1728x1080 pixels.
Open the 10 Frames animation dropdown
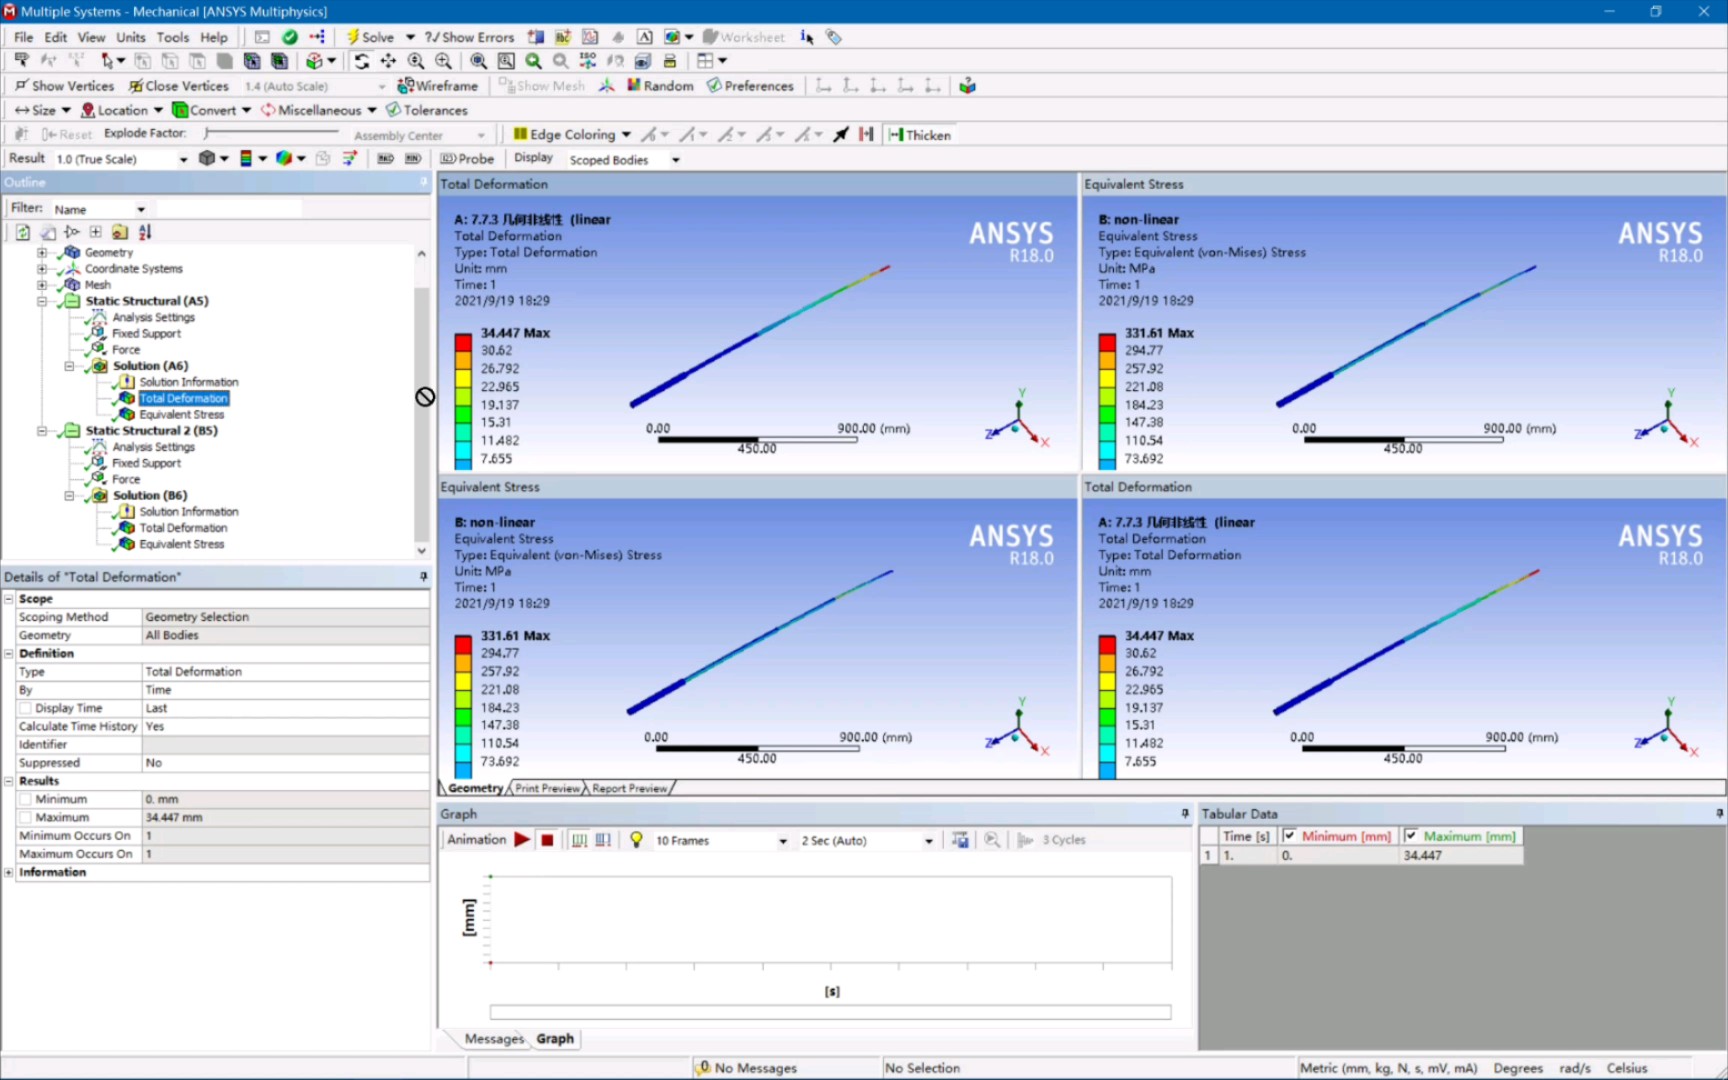783,840
